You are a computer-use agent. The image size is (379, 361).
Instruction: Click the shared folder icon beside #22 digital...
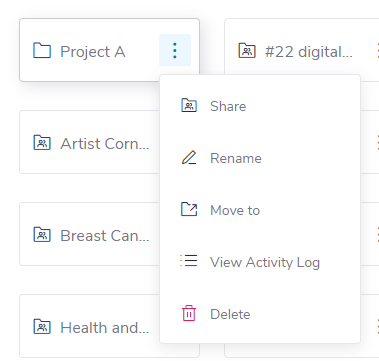(247, 50)
